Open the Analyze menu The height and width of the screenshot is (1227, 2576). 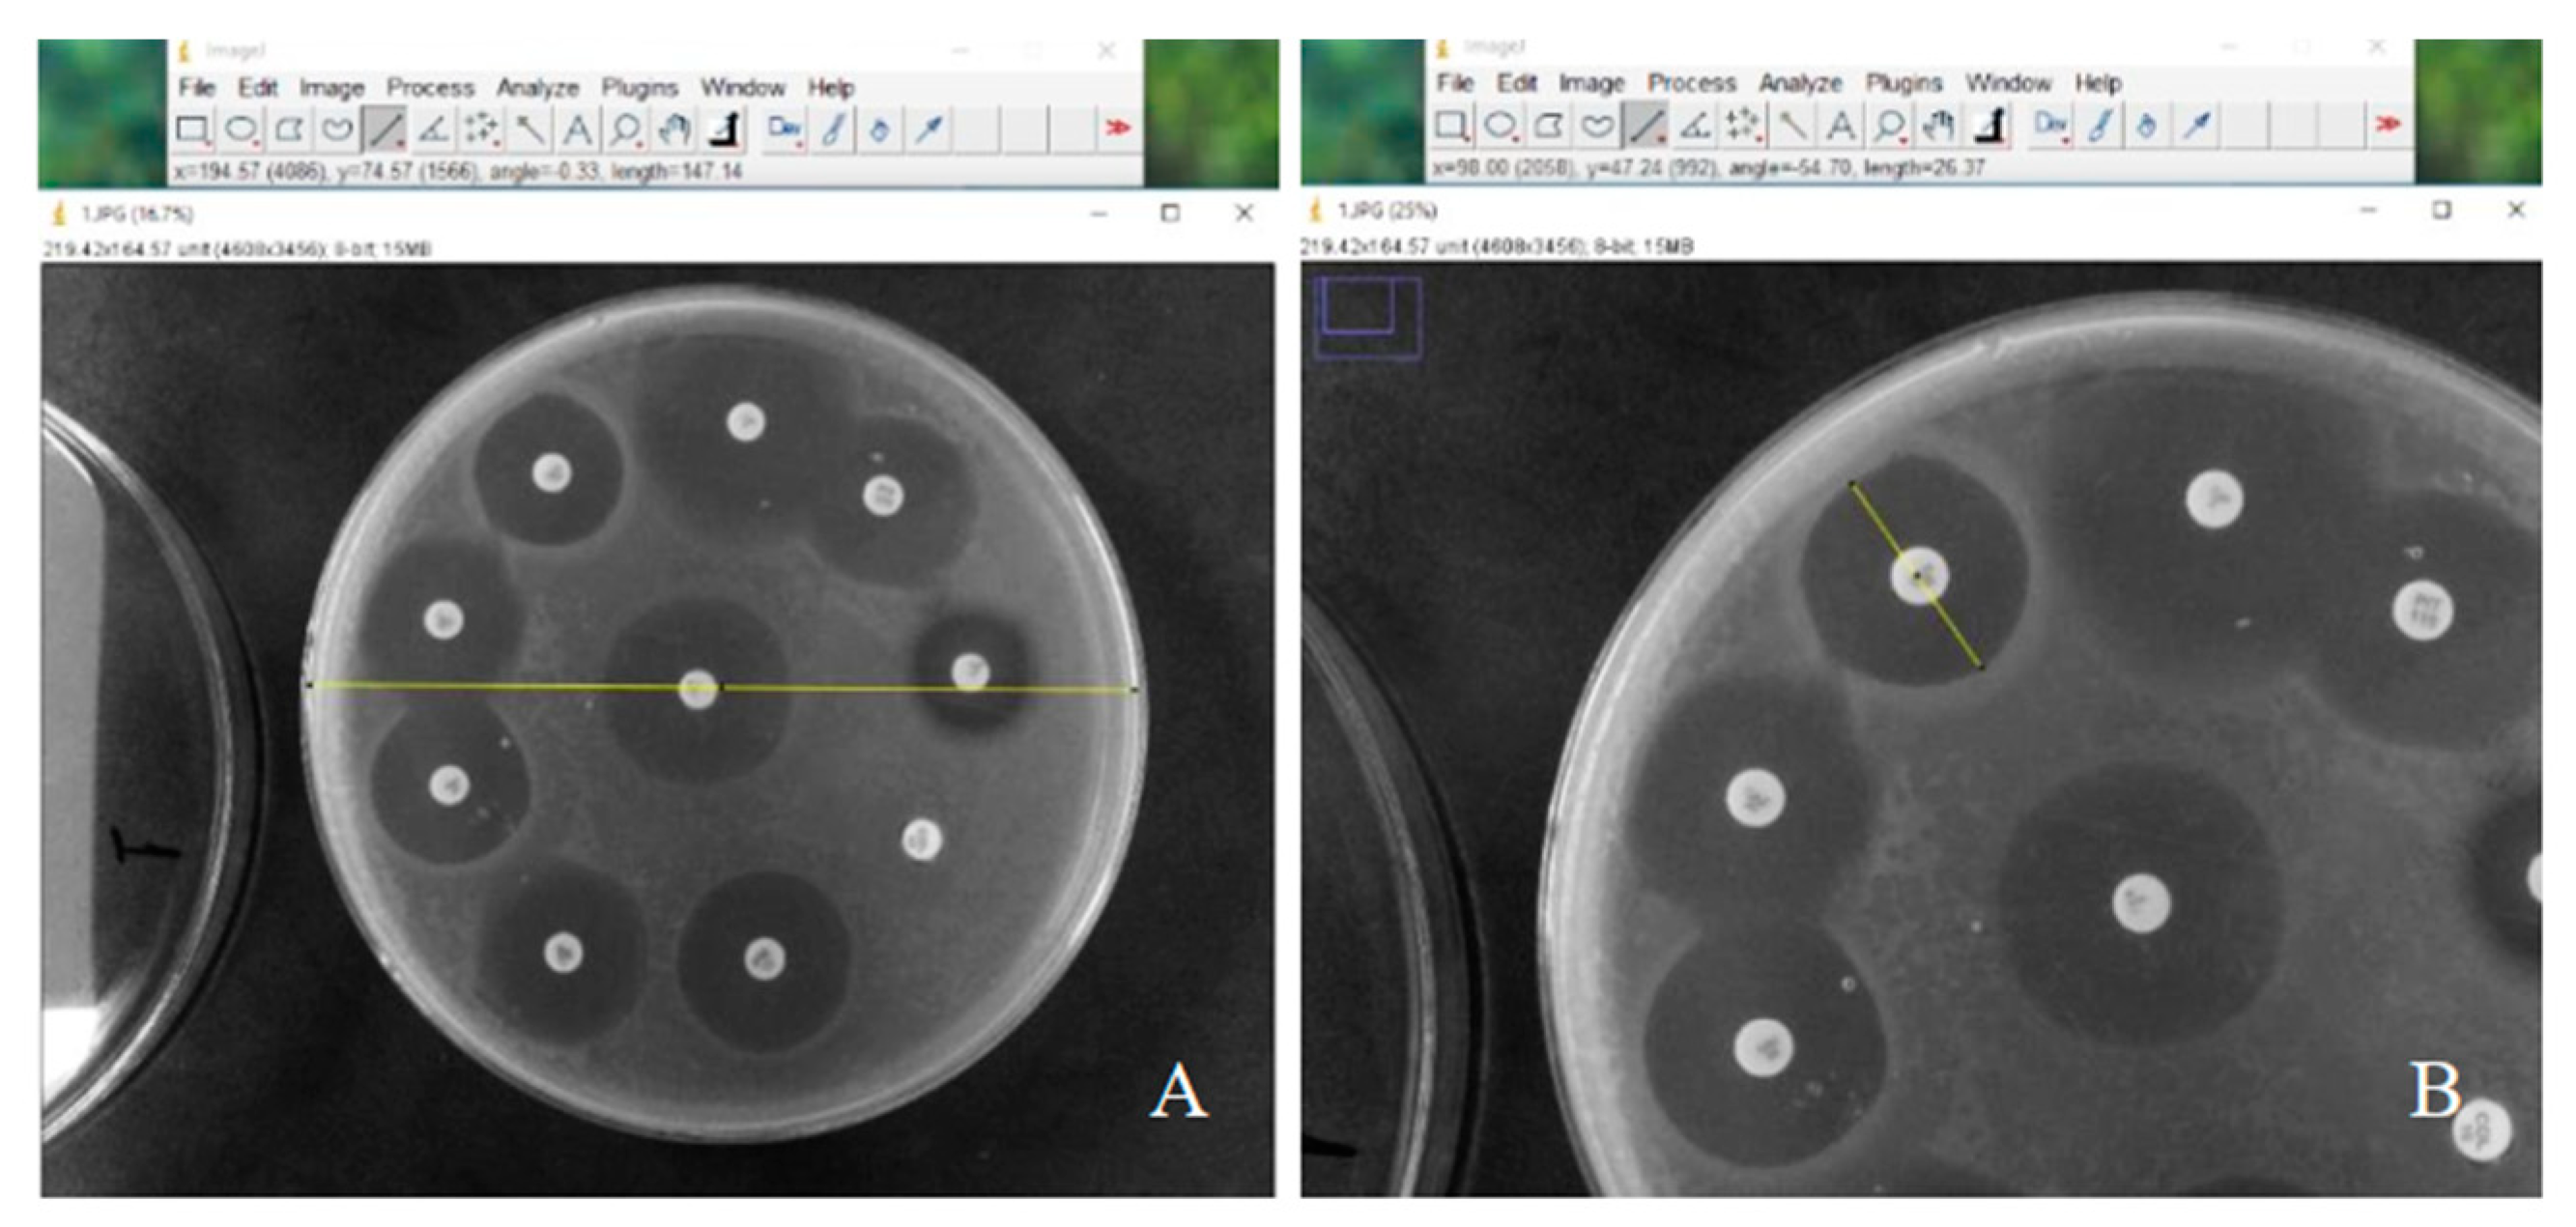[x=539, y=87]
